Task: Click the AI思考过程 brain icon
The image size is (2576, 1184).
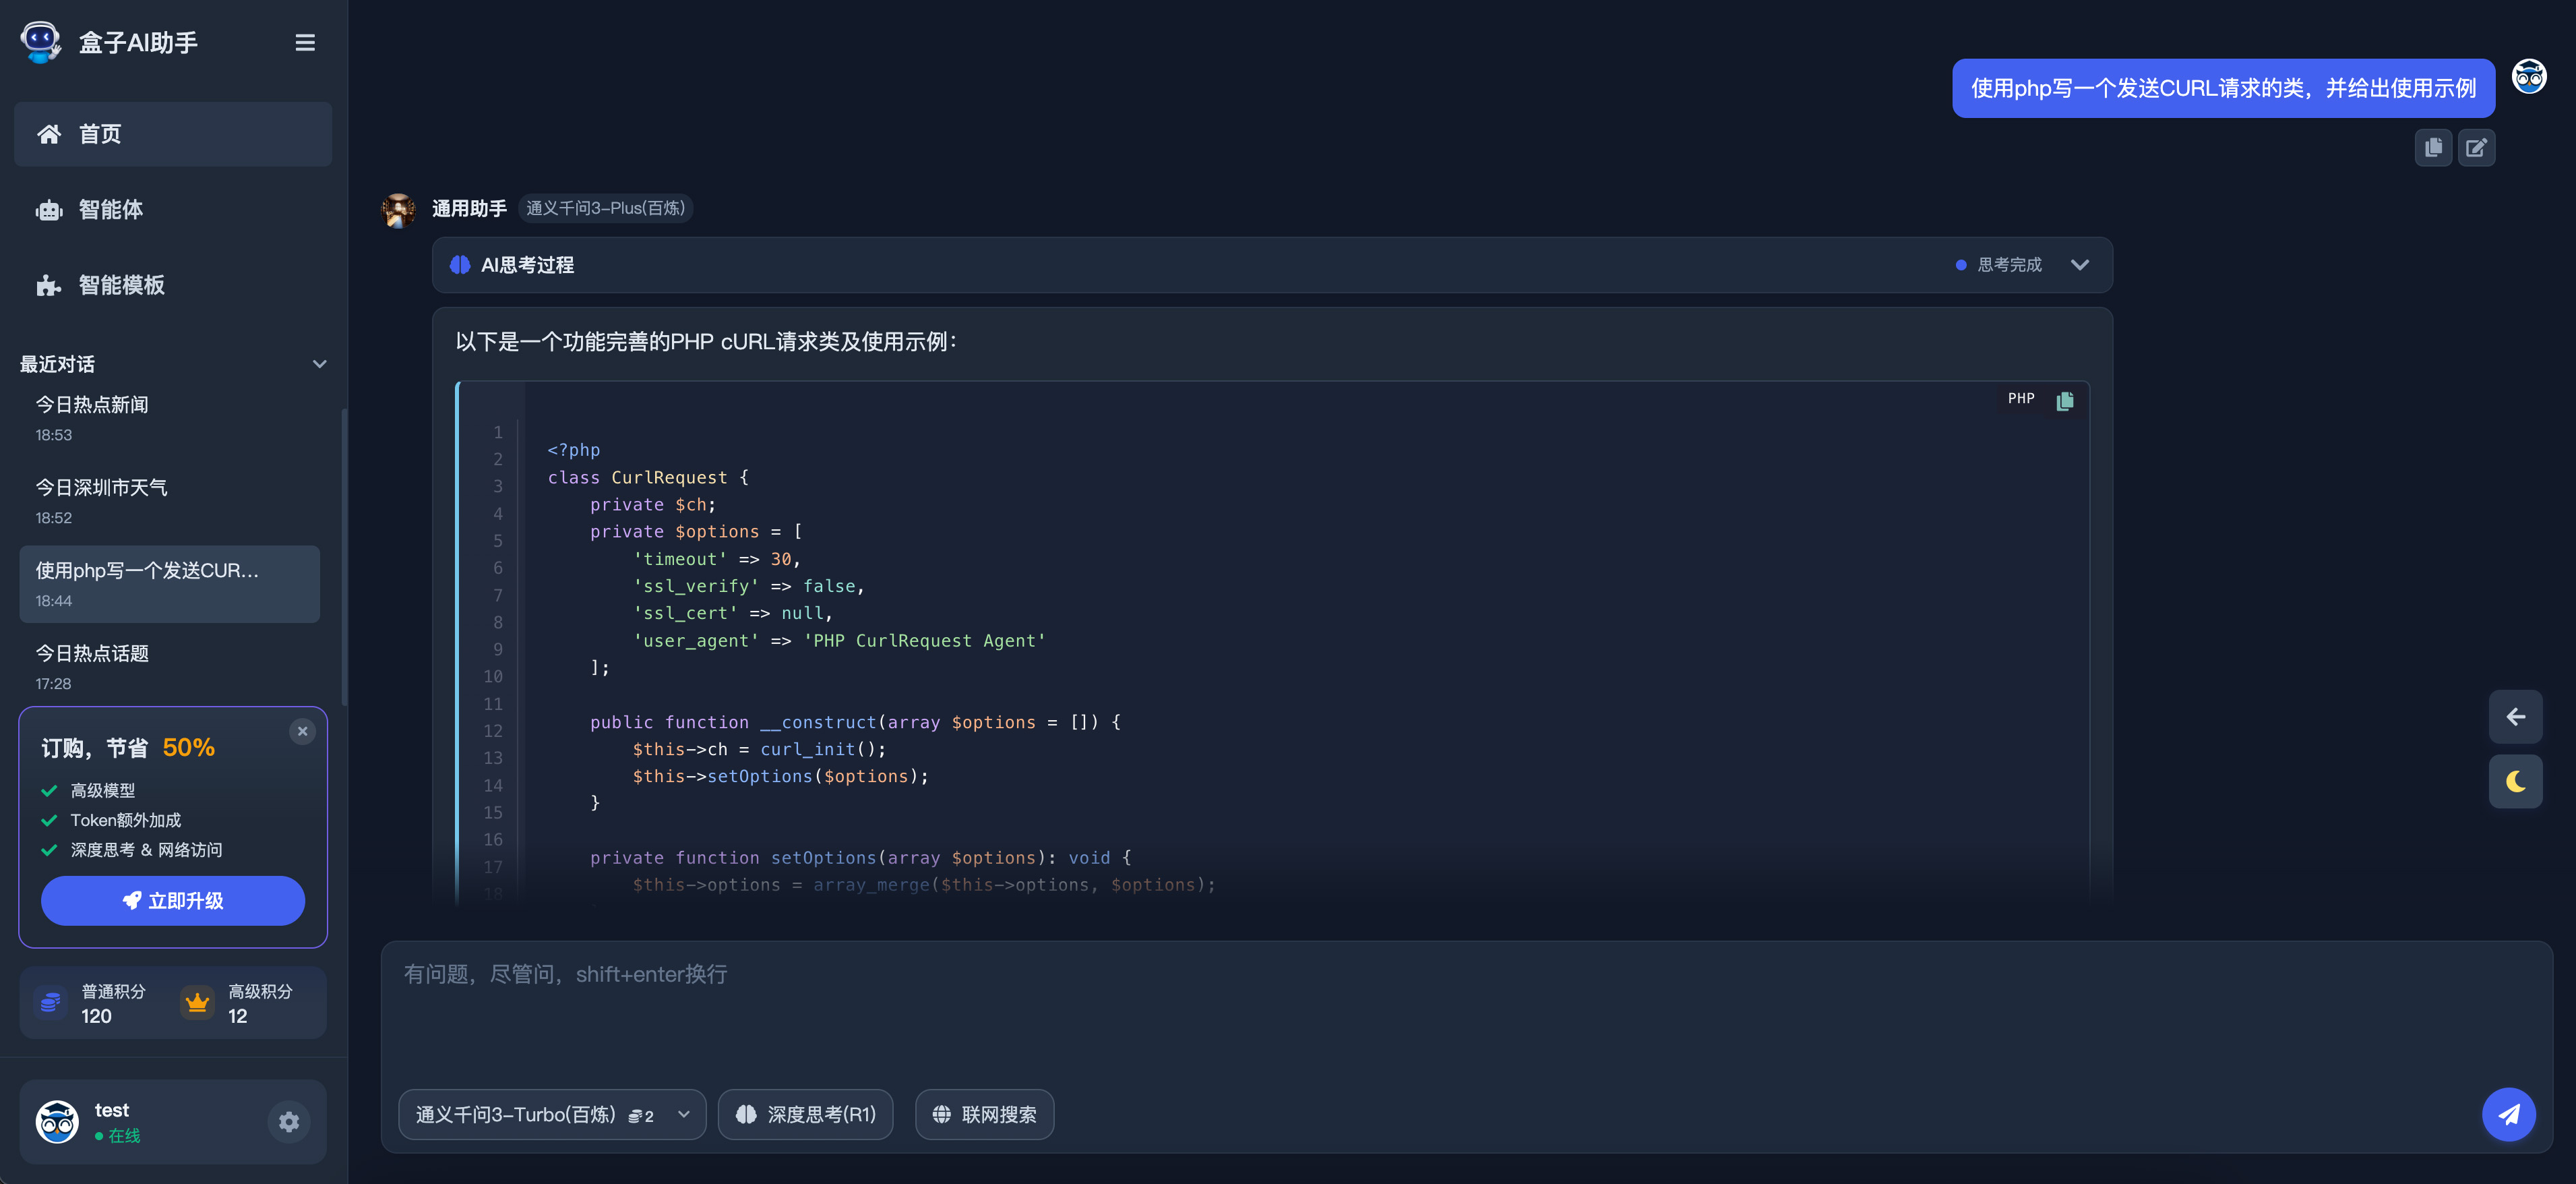Action: pos(460,265)
